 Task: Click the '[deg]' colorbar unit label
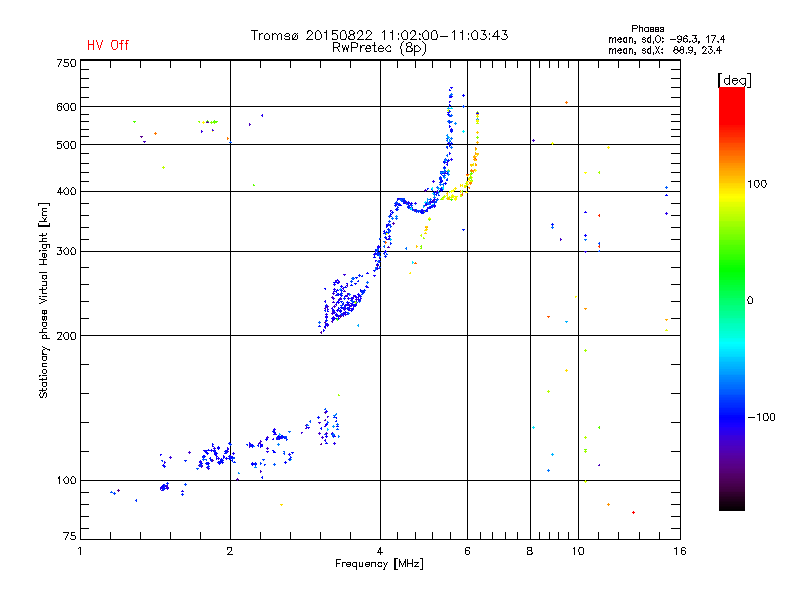click(734, 80)
